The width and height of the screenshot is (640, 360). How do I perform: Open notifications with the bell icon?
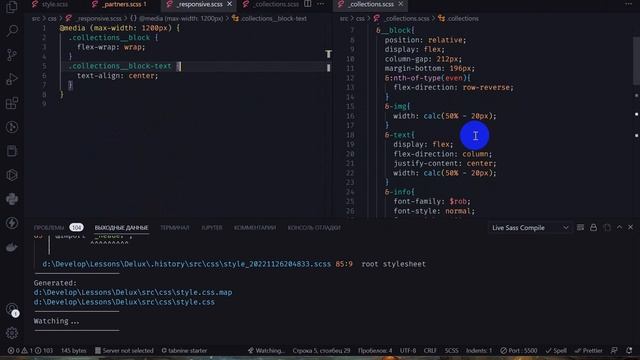coord(629,351)
